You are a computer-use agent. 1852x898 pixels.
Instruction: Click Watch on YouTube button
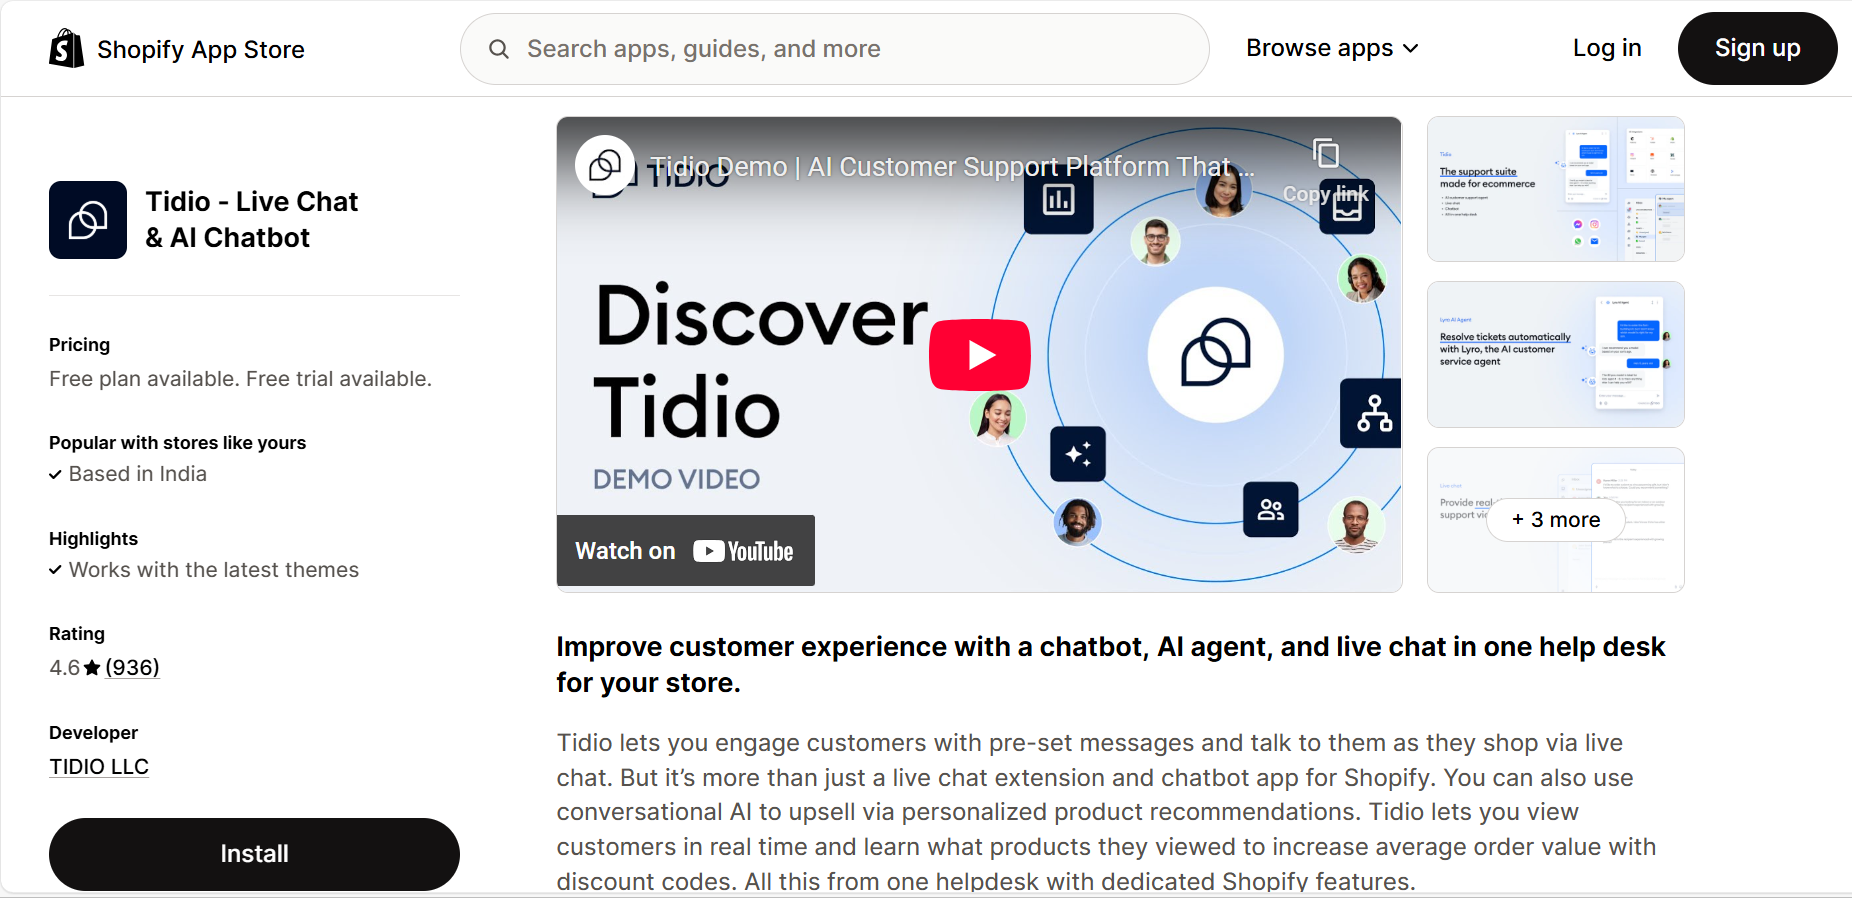(x=686, y=551)
